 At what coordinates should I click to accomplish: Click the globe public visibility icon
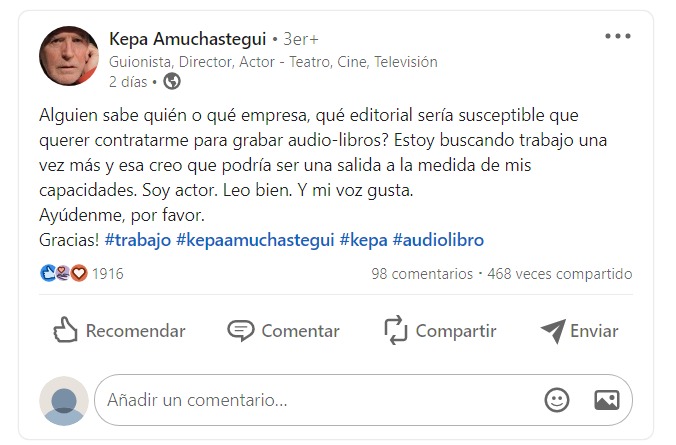click(x=172, y=81)
